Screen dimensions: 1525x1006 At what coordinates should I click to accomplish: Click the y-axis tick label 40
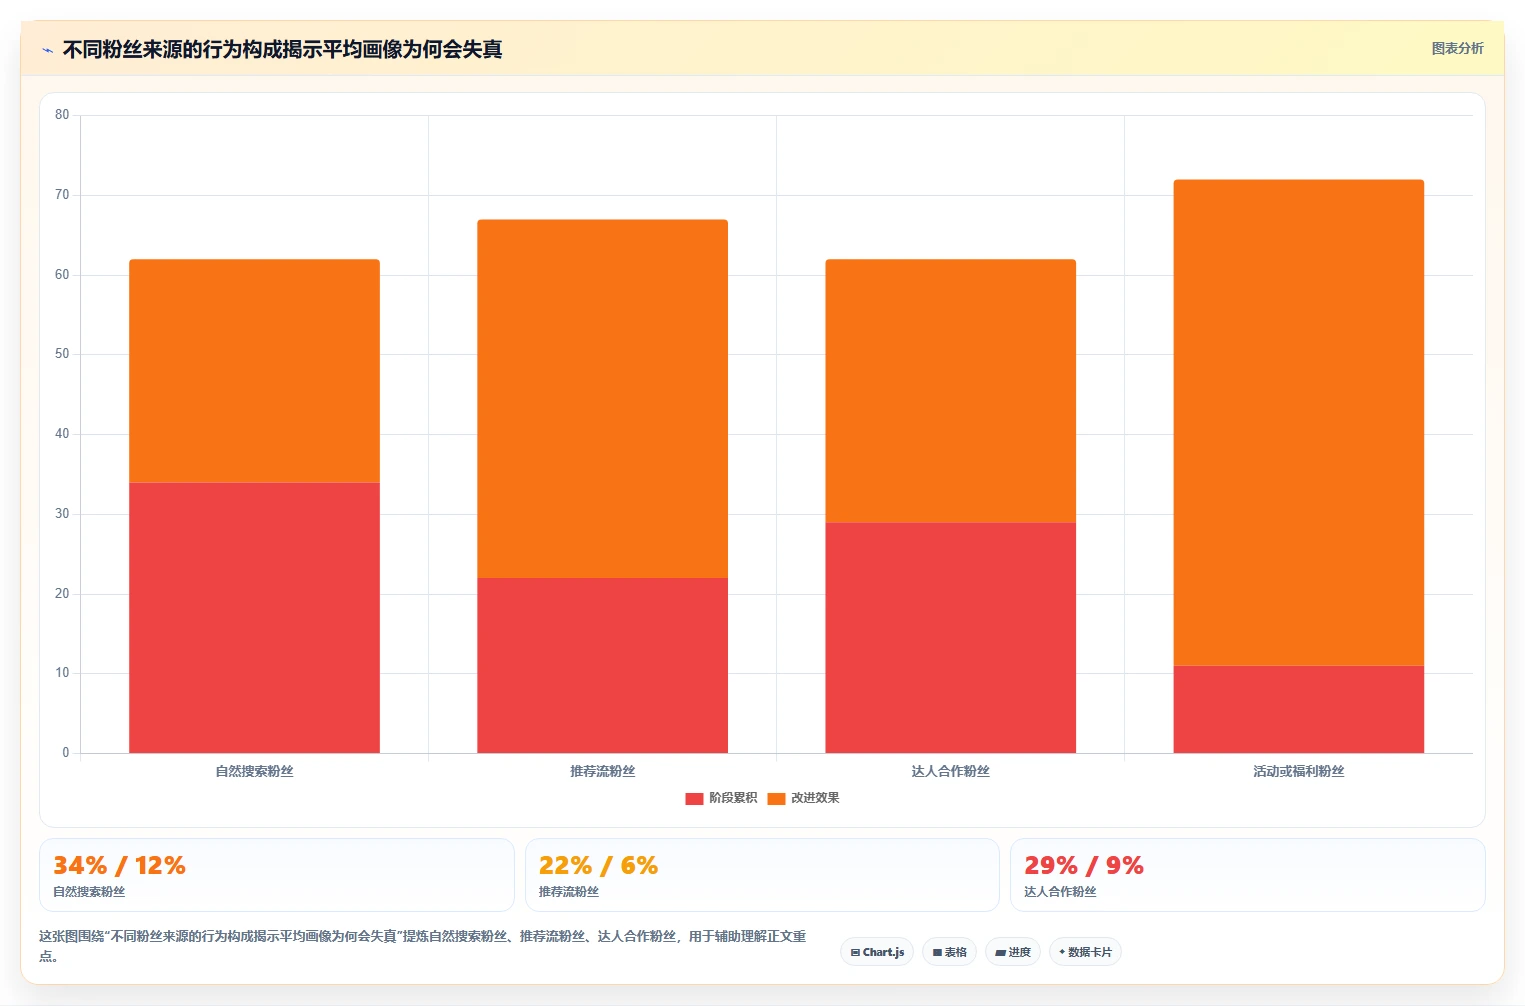(x=62, y=434)
